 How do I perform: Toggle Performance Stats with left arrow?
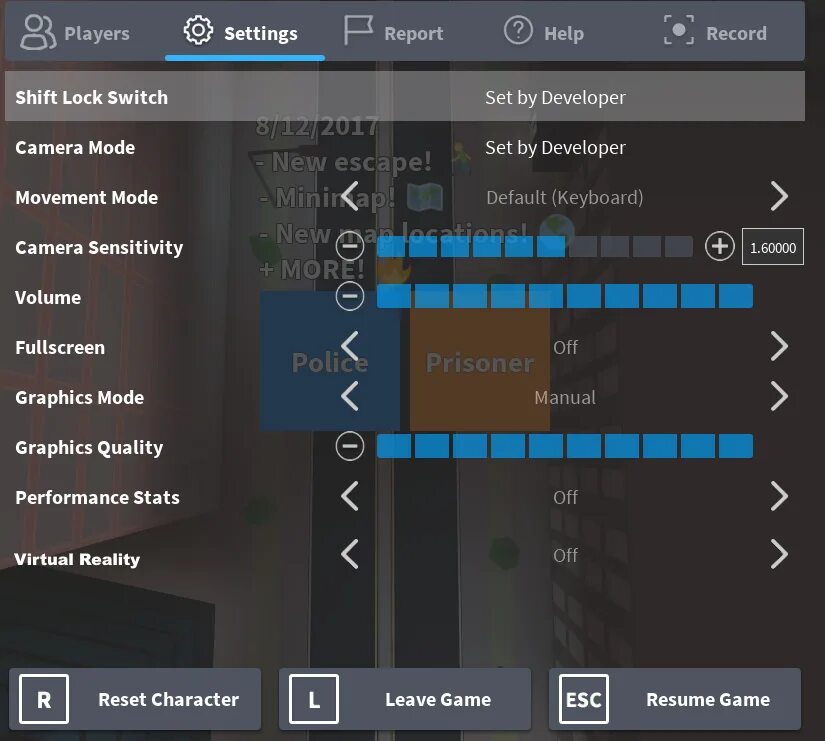350,496
